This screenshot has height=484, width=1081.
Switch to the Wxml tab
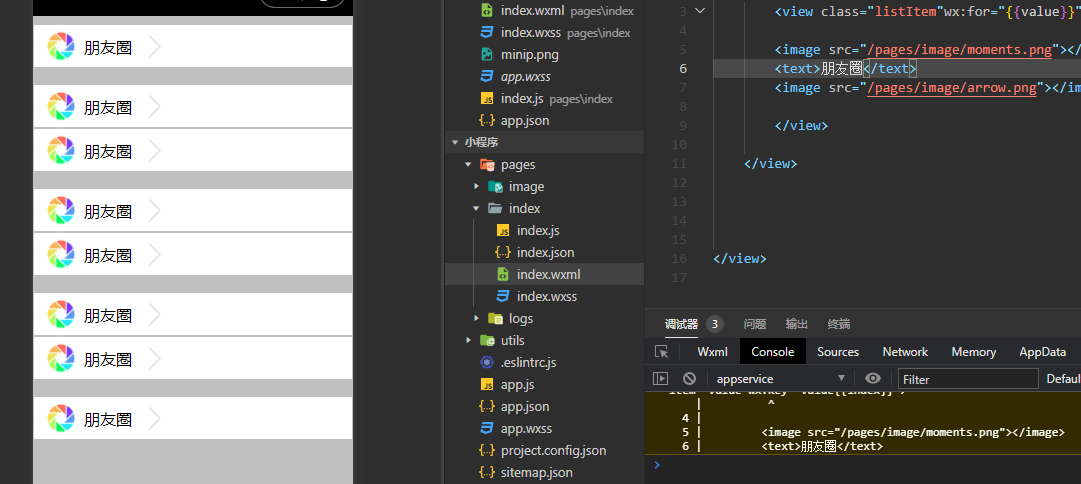click(712, 352)
